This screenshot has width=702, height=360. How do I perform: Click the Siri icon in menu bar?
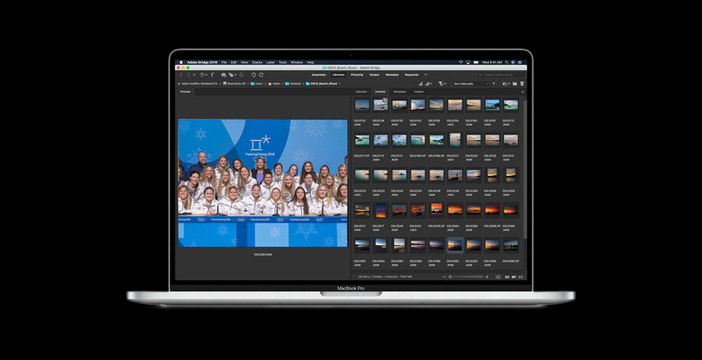pos(513,62)
